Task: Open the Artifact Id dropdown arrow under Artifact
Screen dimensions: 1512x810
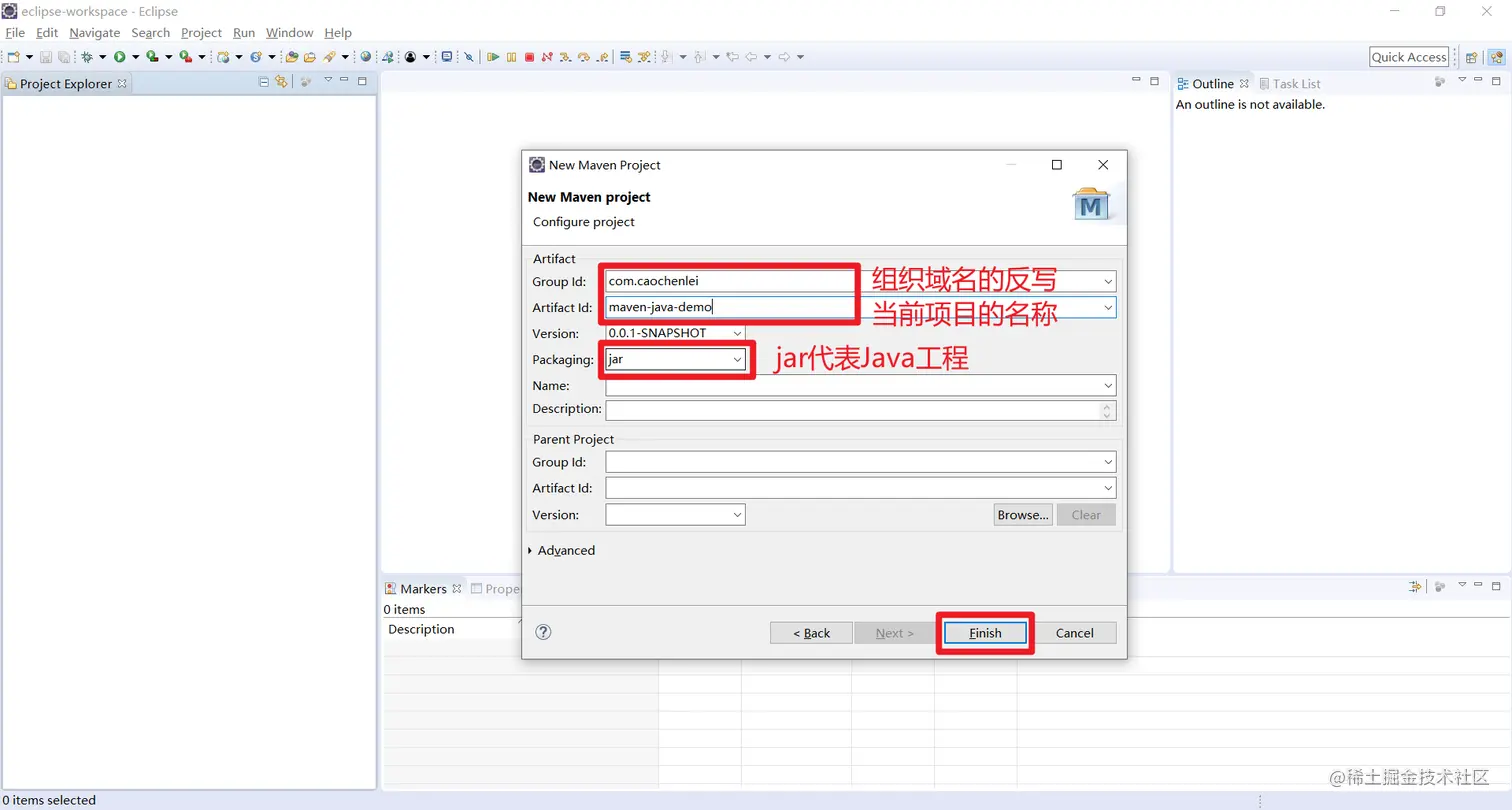Action: [1108, 308]
